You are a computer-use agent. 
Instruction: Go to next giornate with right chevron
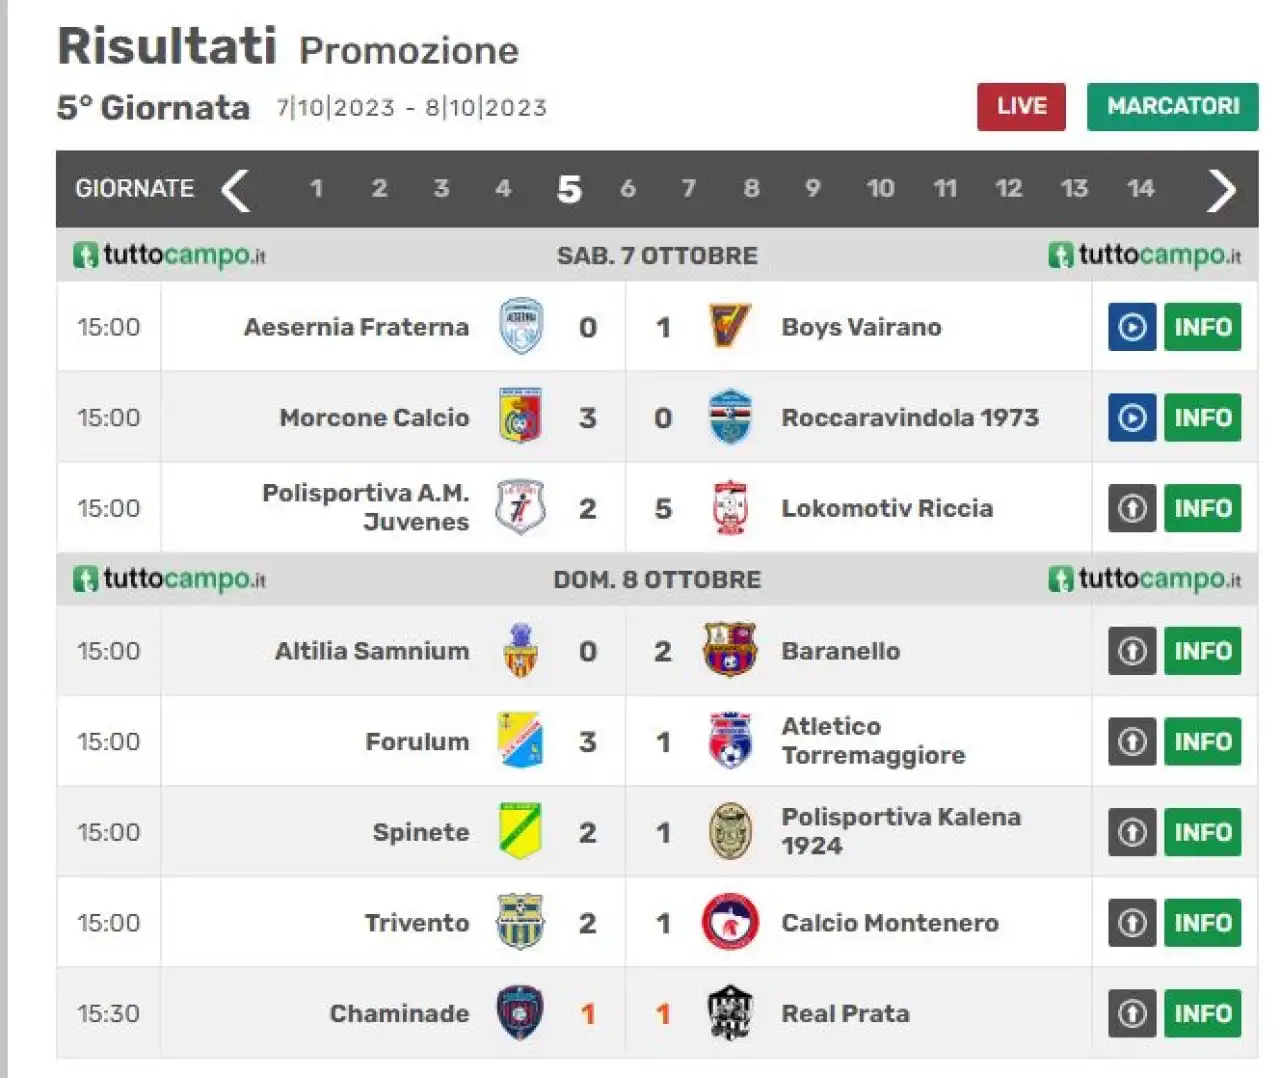click(x=1221, y=189)
